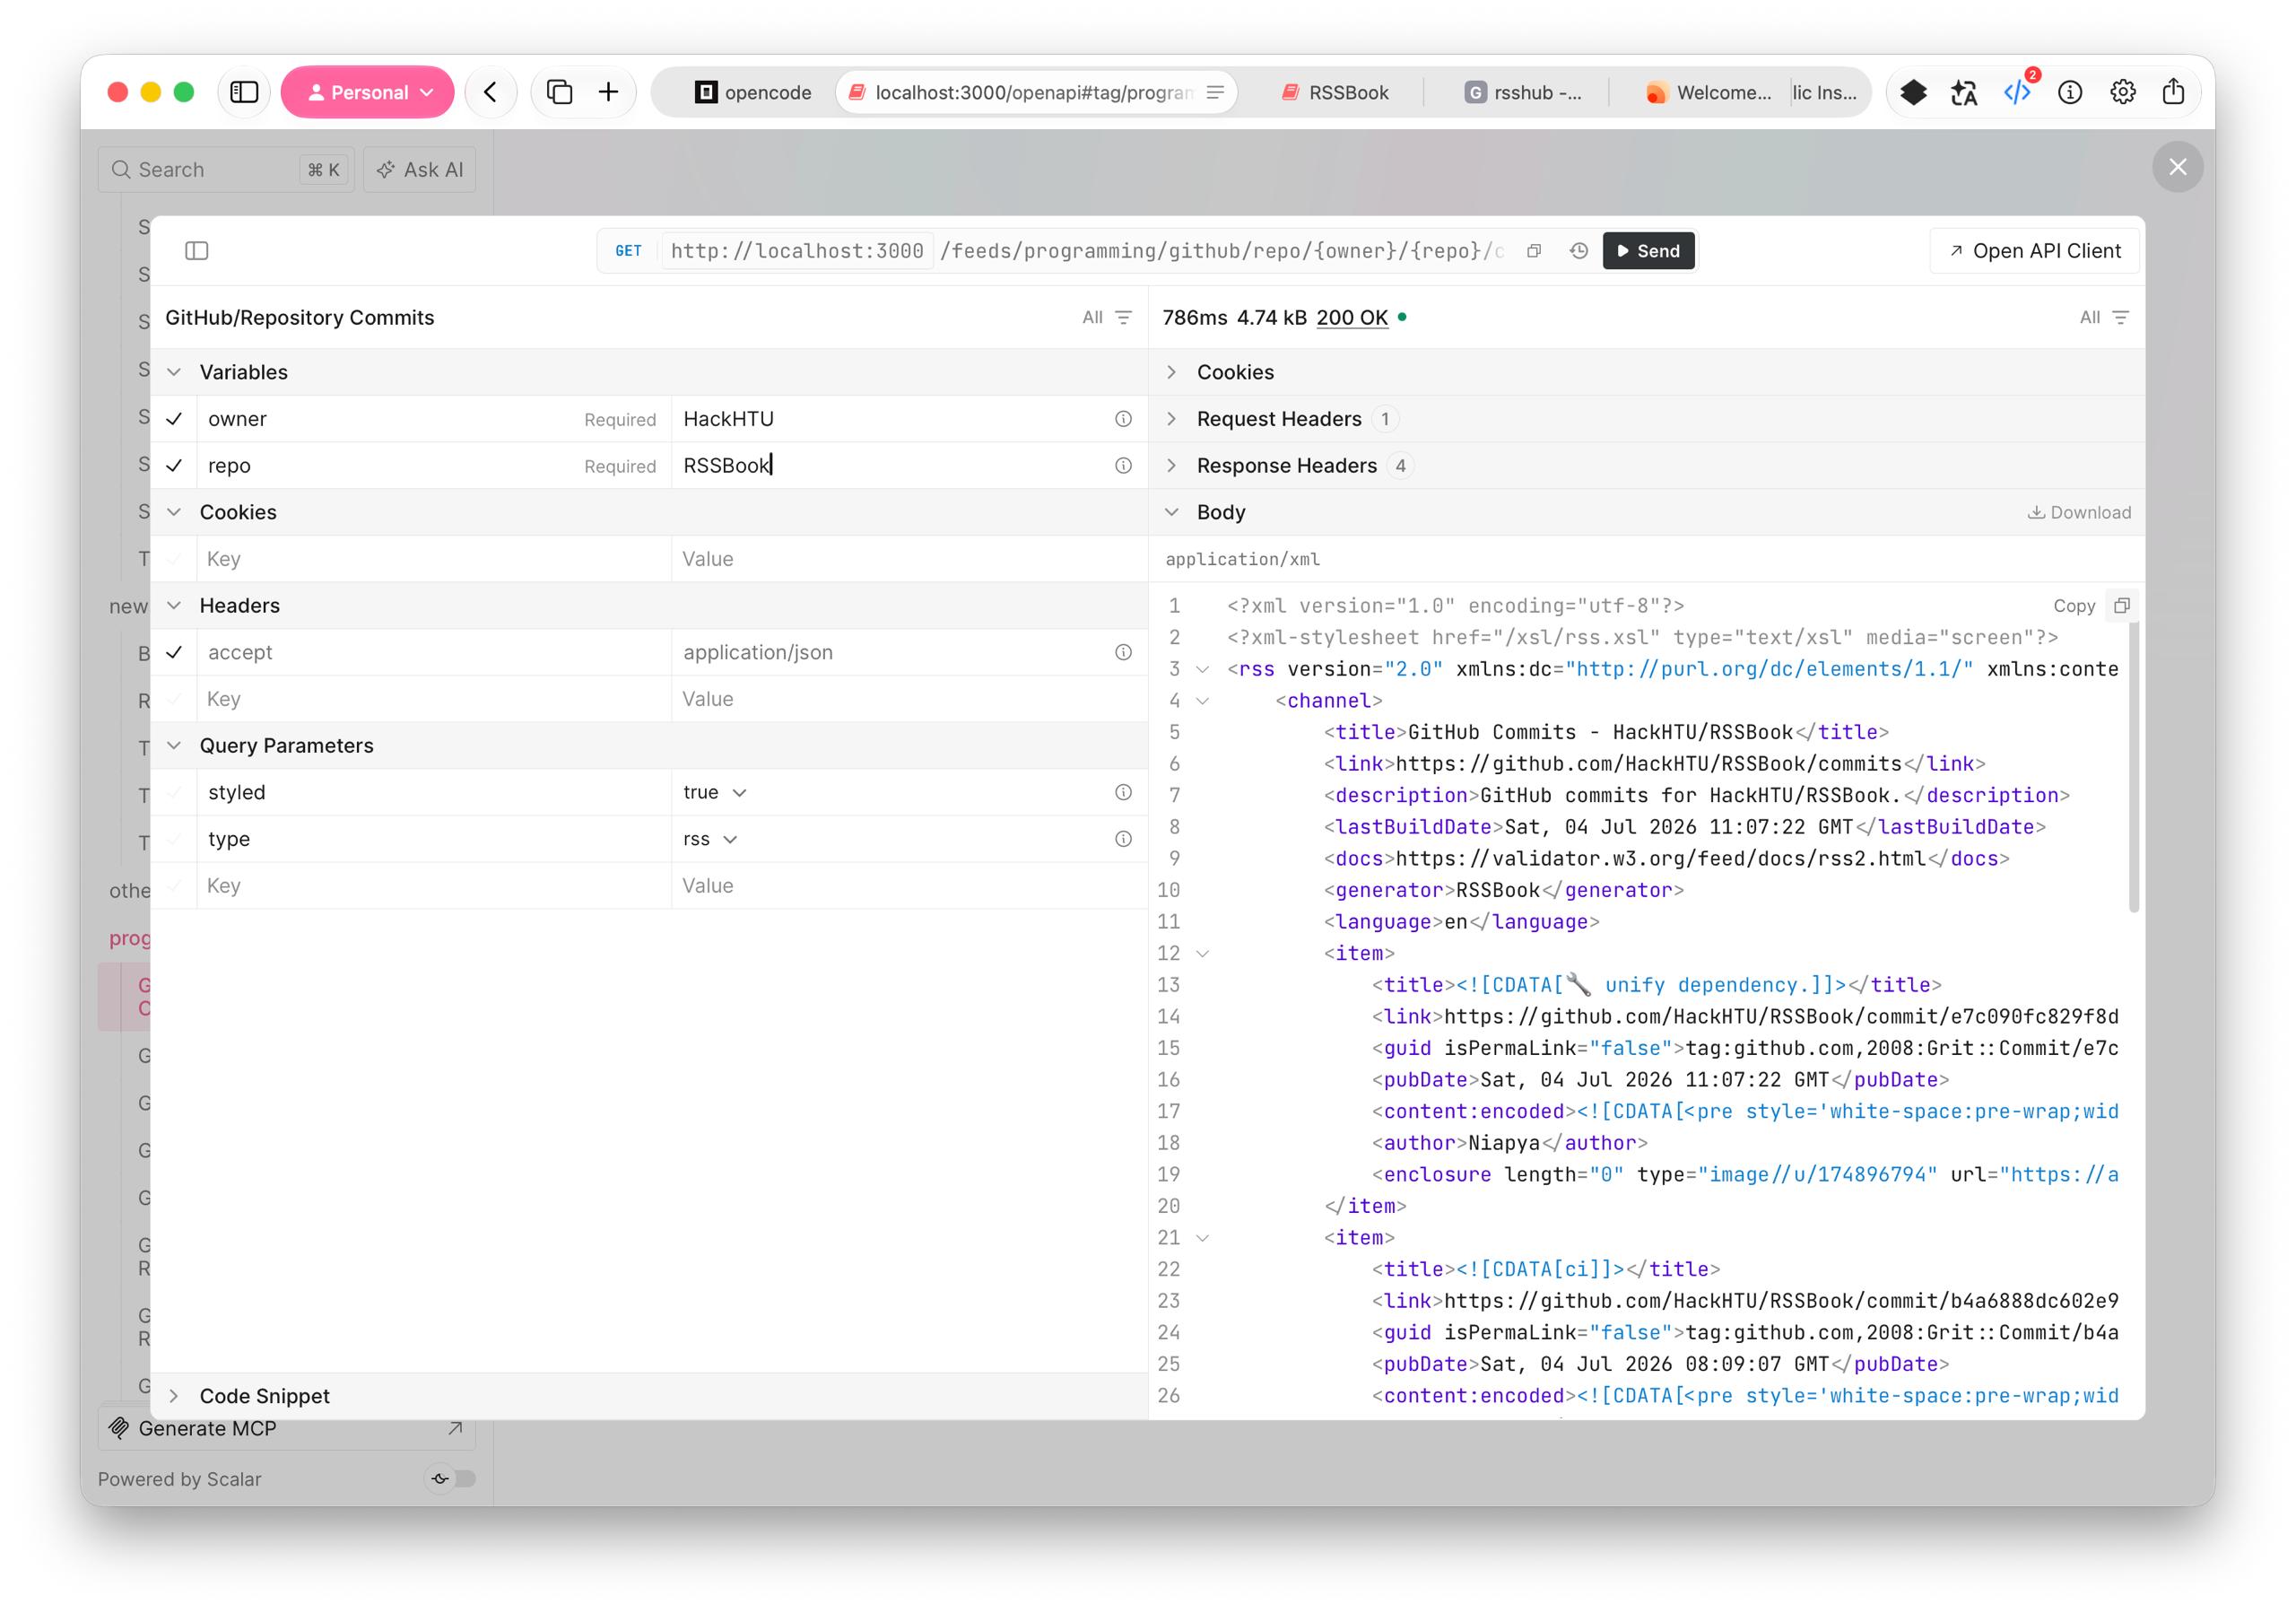Collapse the Headers section
This screenshot has width=2296, height=1613.
[x=174, y=605]
